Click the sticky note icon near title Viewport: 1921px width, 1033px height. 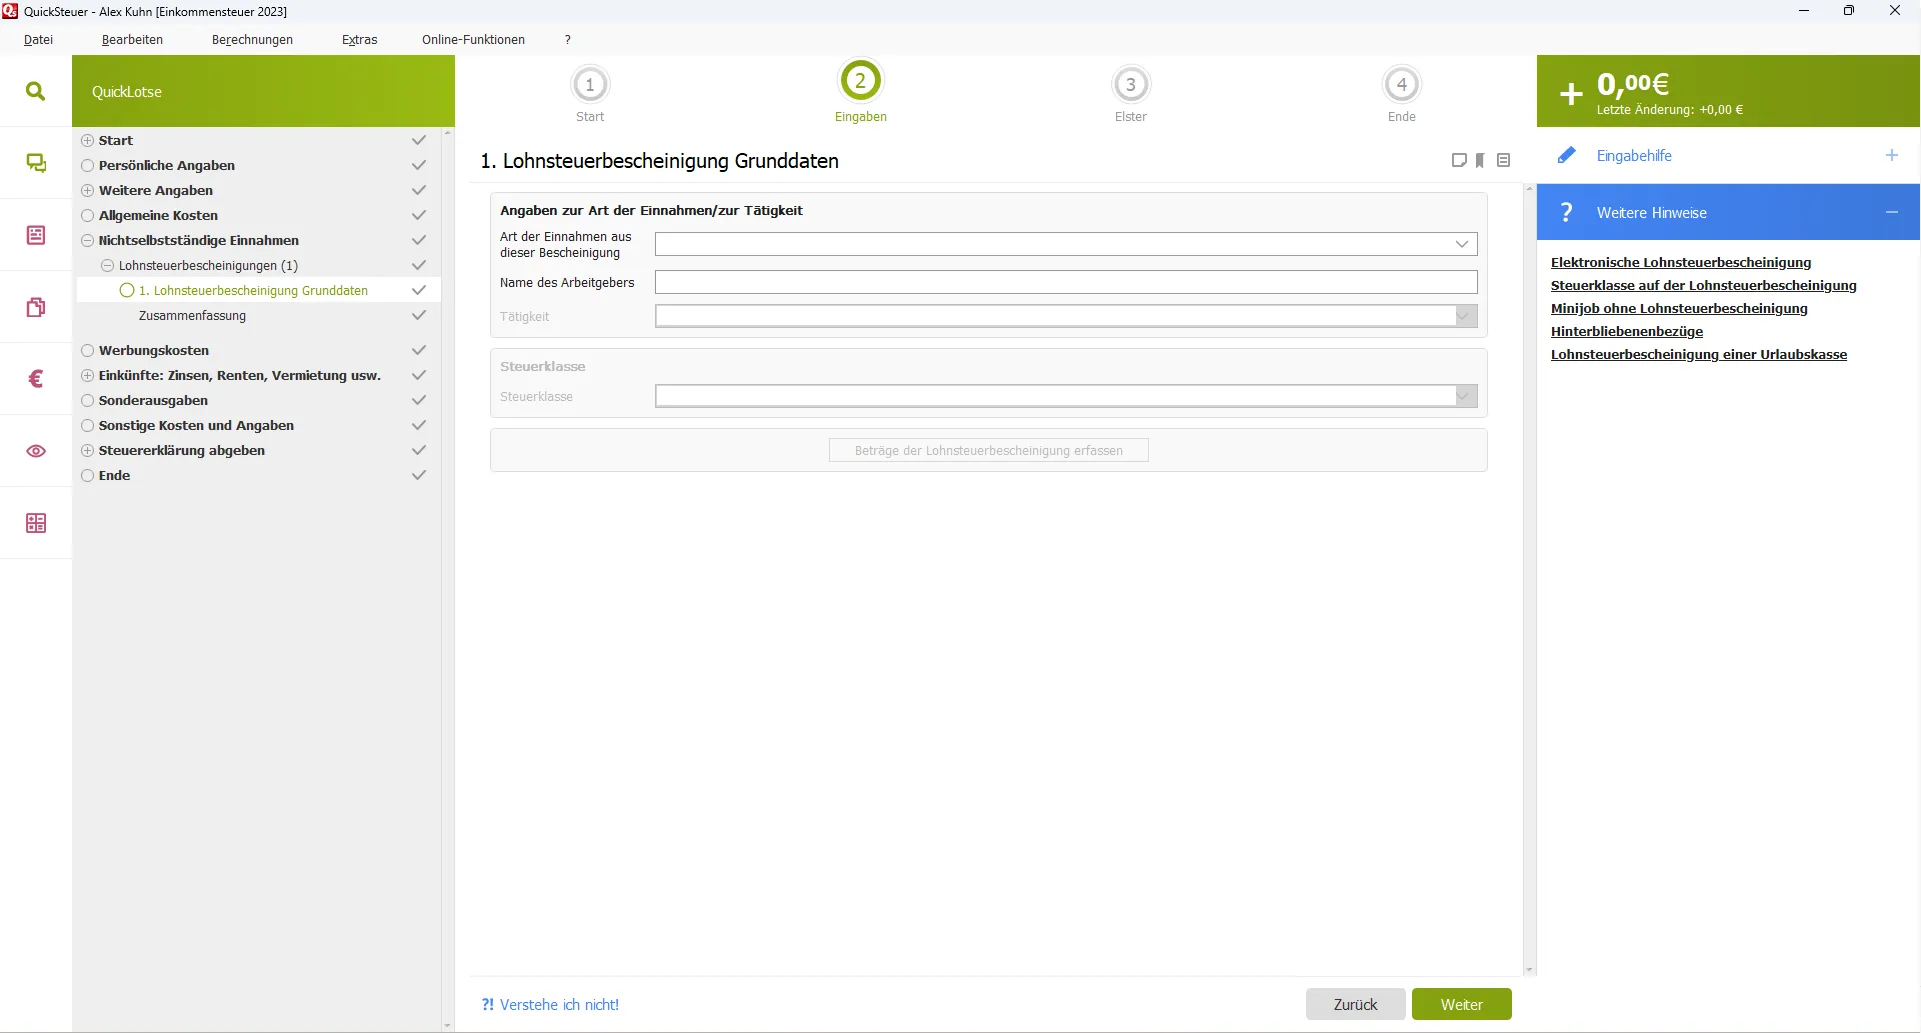tap(1459, 160)
